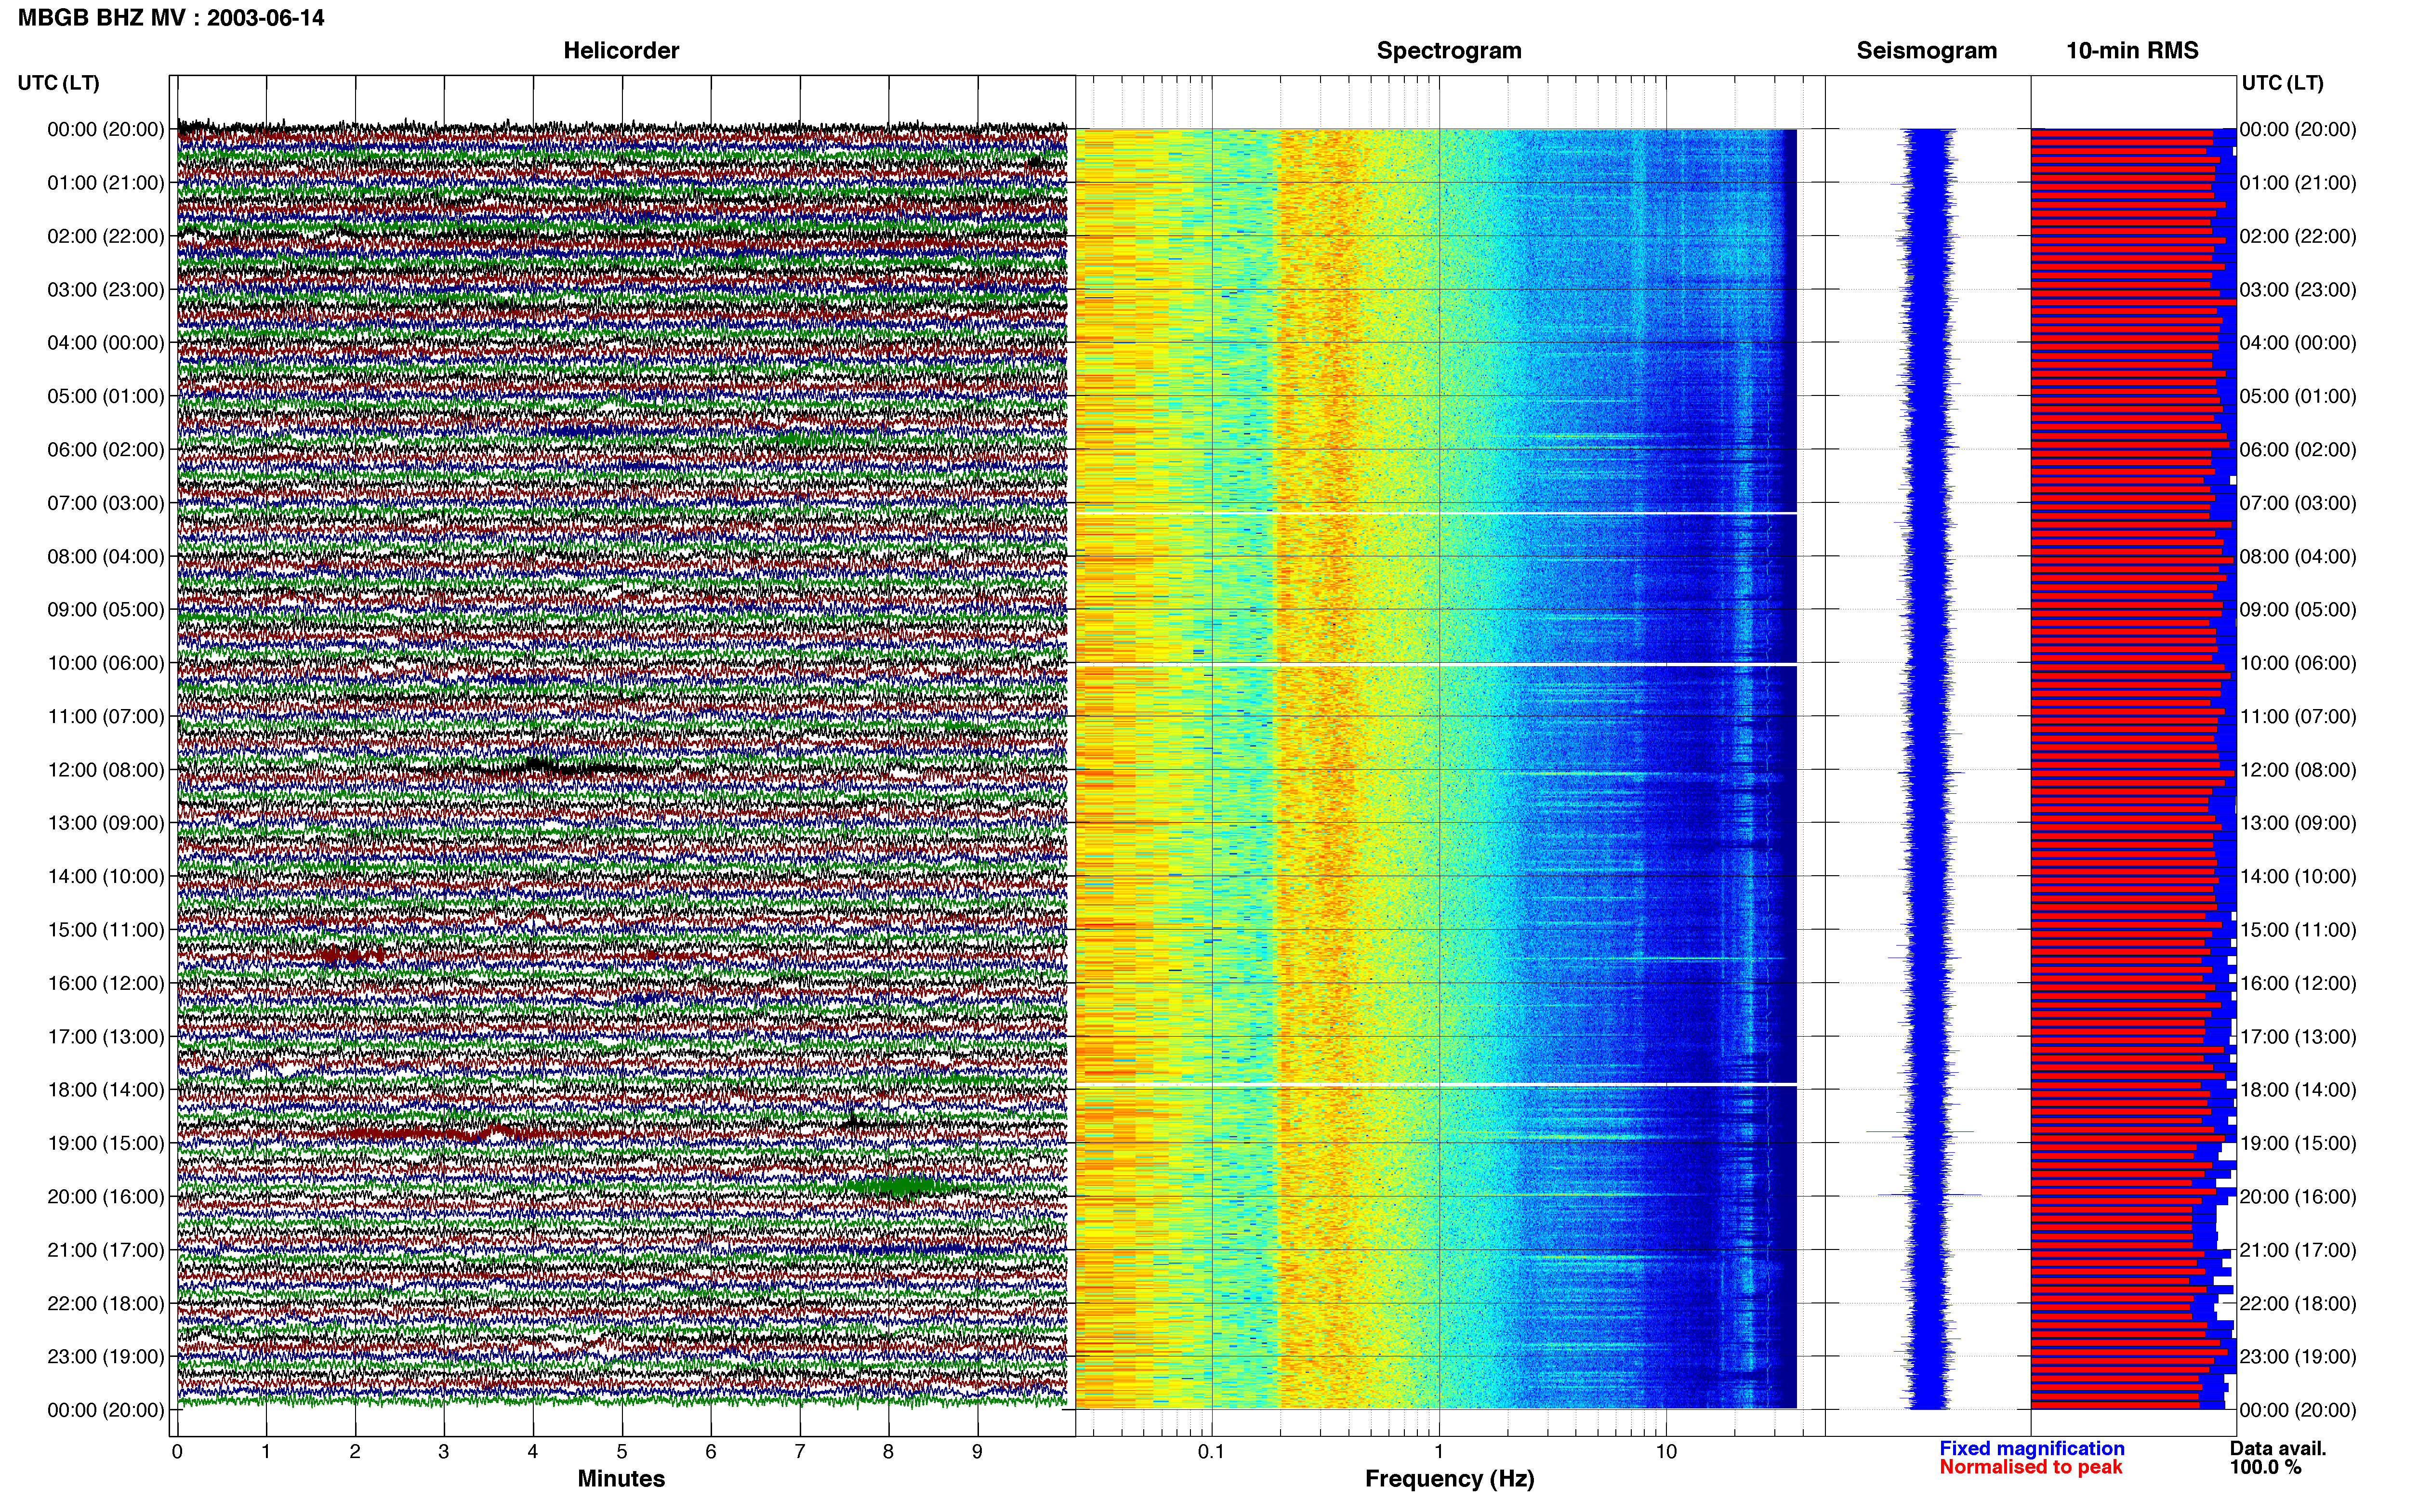Click left time label '09:00 (05:00)'
The image size is (2418, 1512).
tap(106, 610)
